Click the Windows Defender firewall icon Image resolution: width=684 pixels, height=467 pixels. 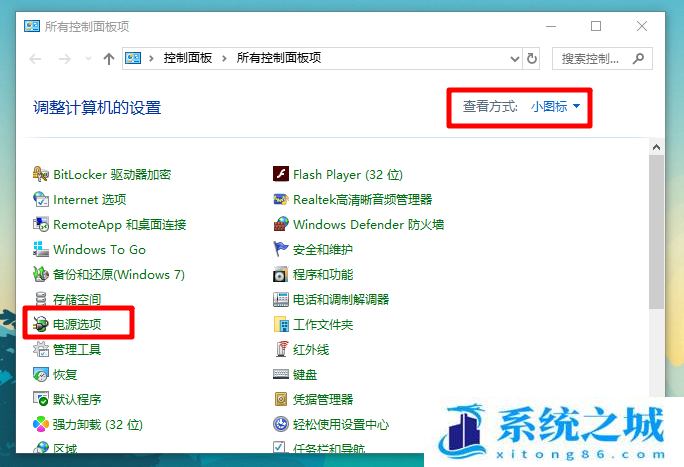(x=280, y=225)
